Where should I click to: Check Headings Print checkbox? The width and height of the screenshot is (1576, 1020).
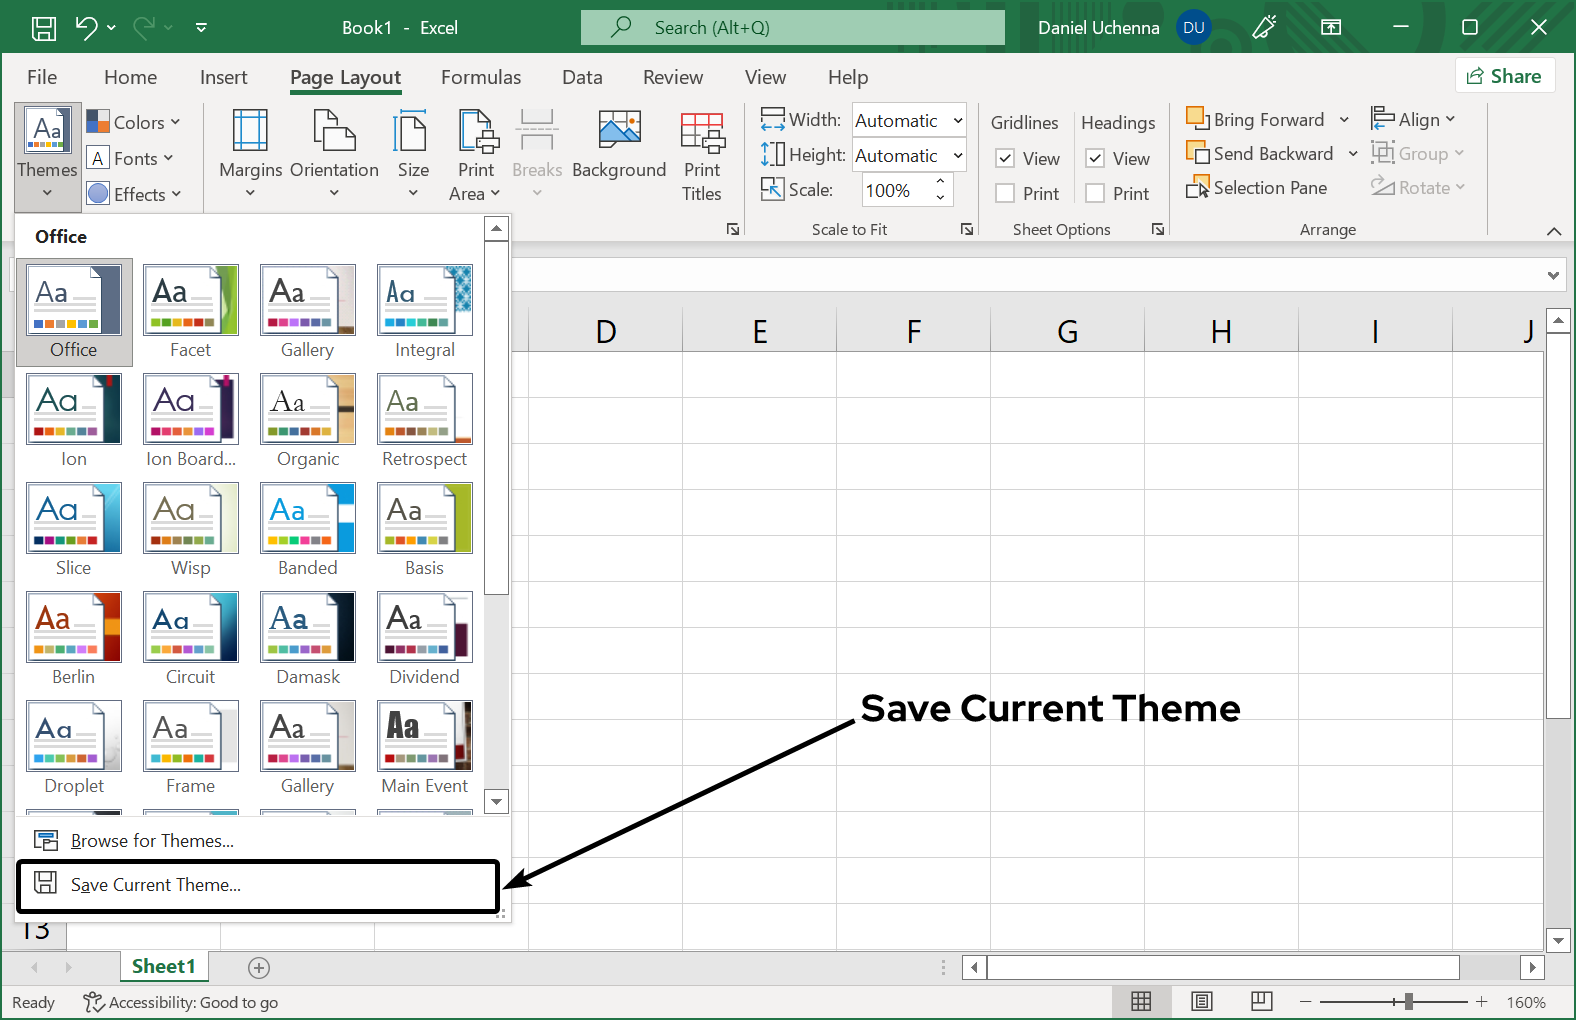pyautogui.click(x=1096, y=193)
